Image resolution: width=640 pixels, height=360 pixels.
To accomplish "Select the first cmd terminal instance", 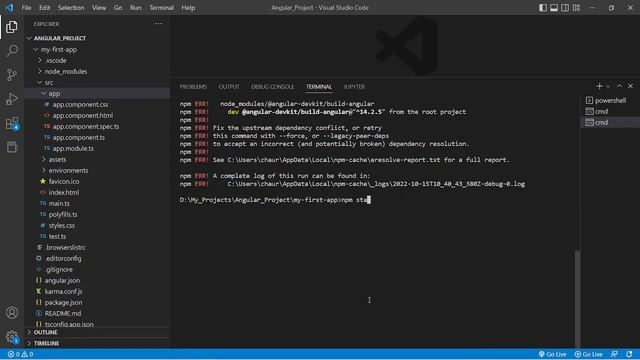I will [x=610, y=111].
